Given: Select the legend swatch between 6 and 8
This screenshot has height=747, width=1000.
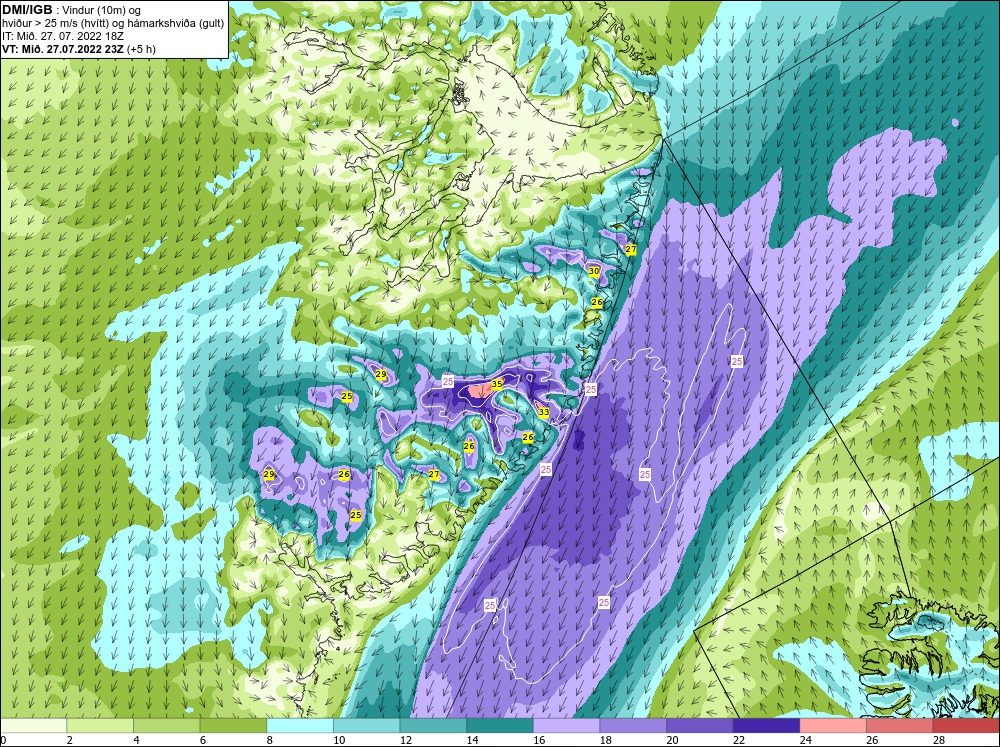Looking at the screenshot, I should click(x=233, y=725).
